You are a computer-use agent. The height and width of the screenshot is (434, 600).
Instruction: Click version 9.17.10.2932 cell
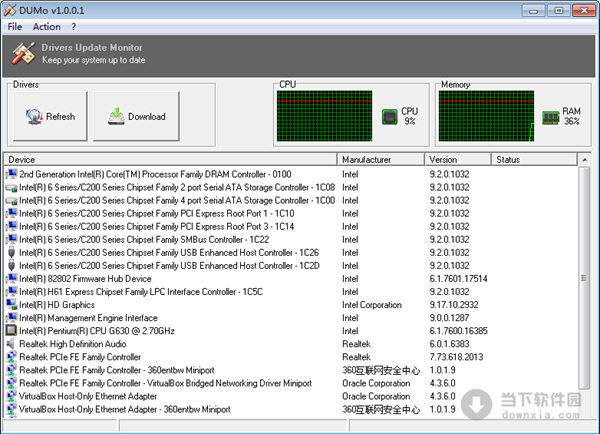[454, 305]
